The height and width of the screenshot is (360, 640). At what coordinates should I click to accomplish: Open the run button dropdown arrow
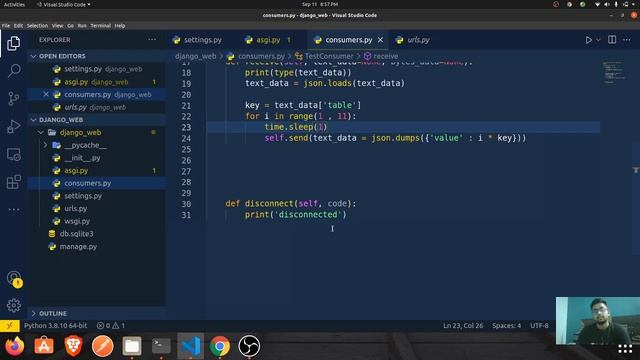pyautogui.click(x=598, y=40)
